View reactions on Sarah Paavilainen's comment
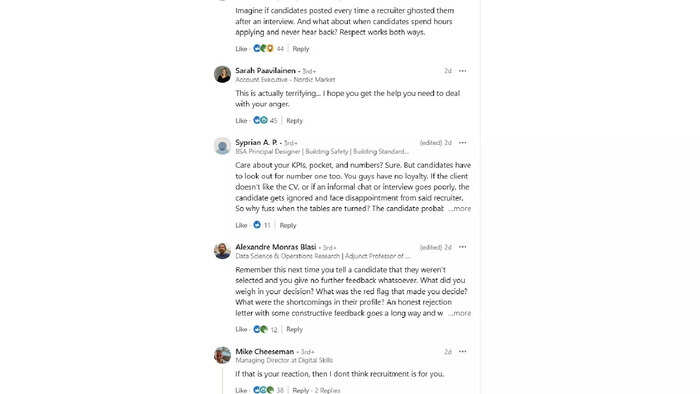Screen dimensions: 700x394 click(x=265, y=120)
